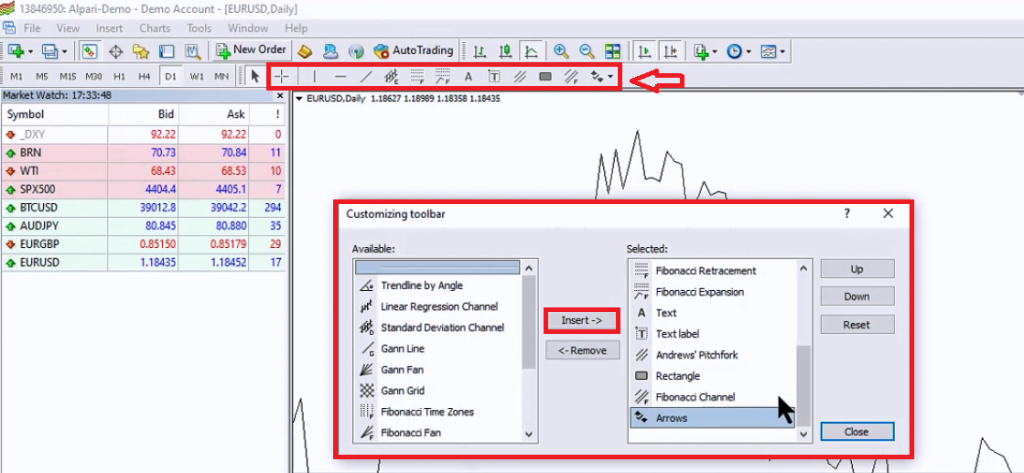Screen dimensions: 1024x473
Task: Switch to M1 timeframe
Action: [16, 76]
